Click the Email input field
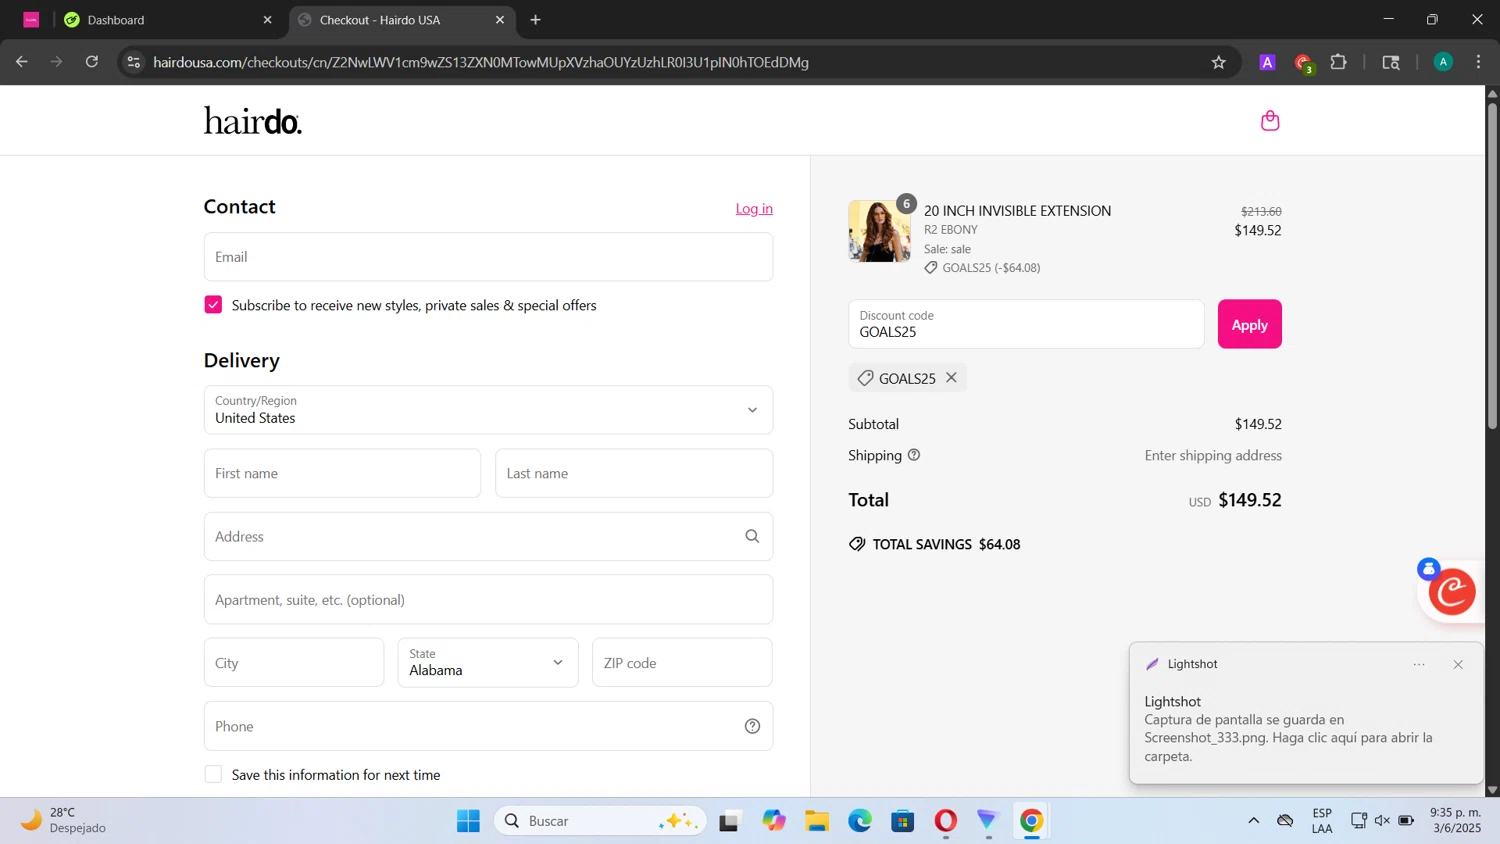The image size is (1500, 844). pos(488,257)
